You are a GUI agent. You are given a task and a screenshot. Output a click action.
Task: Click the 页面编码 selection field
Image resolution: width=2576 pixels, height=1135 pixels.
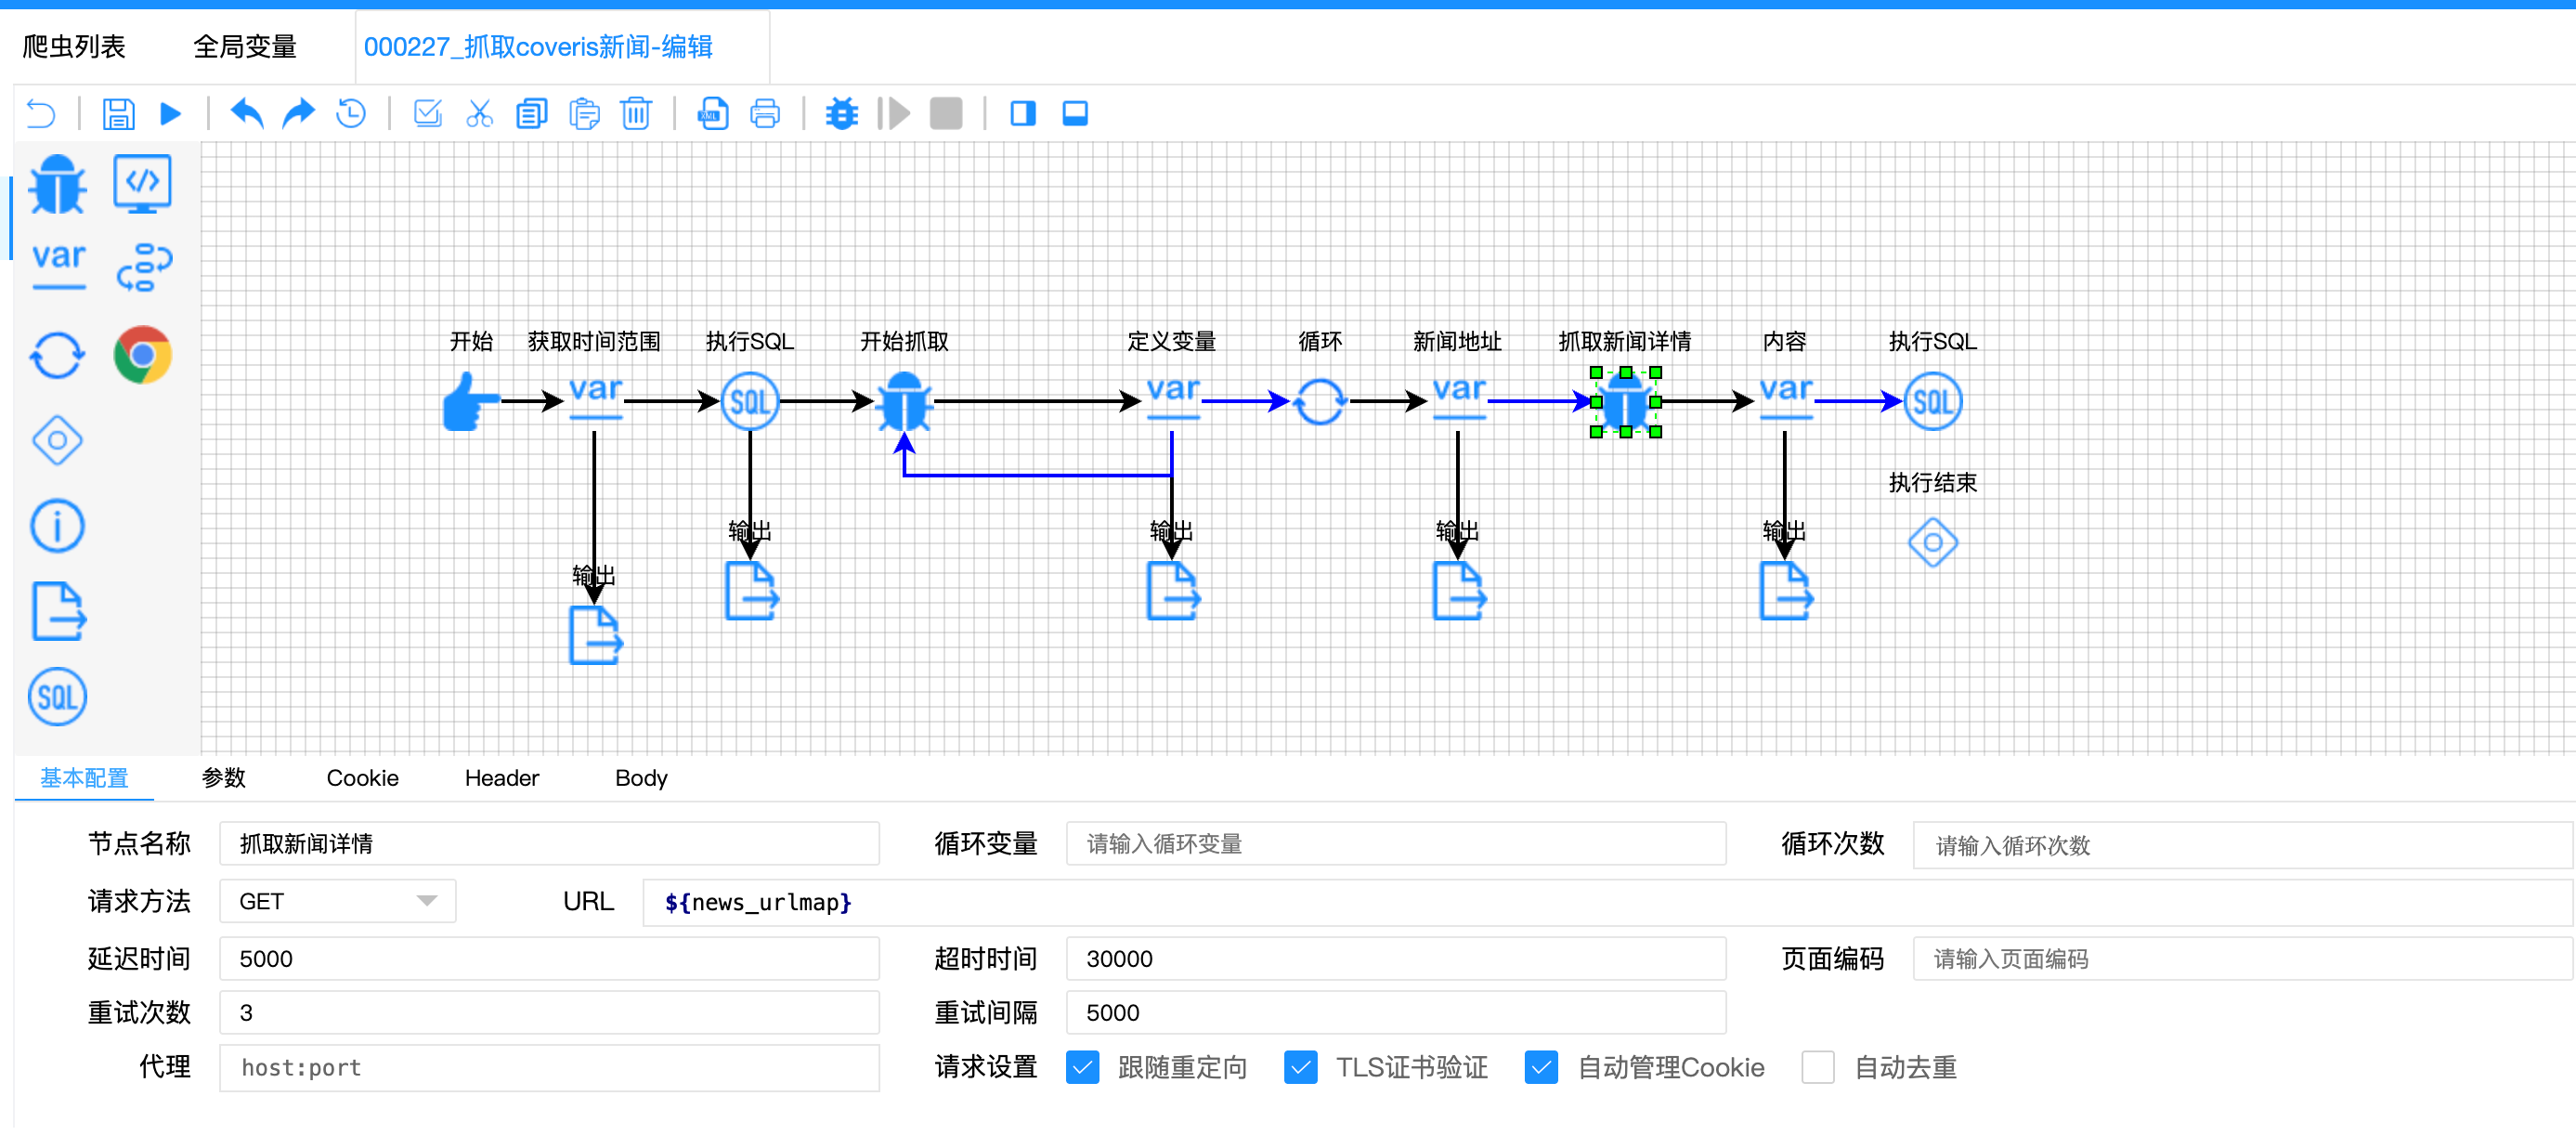(2240, 959)
